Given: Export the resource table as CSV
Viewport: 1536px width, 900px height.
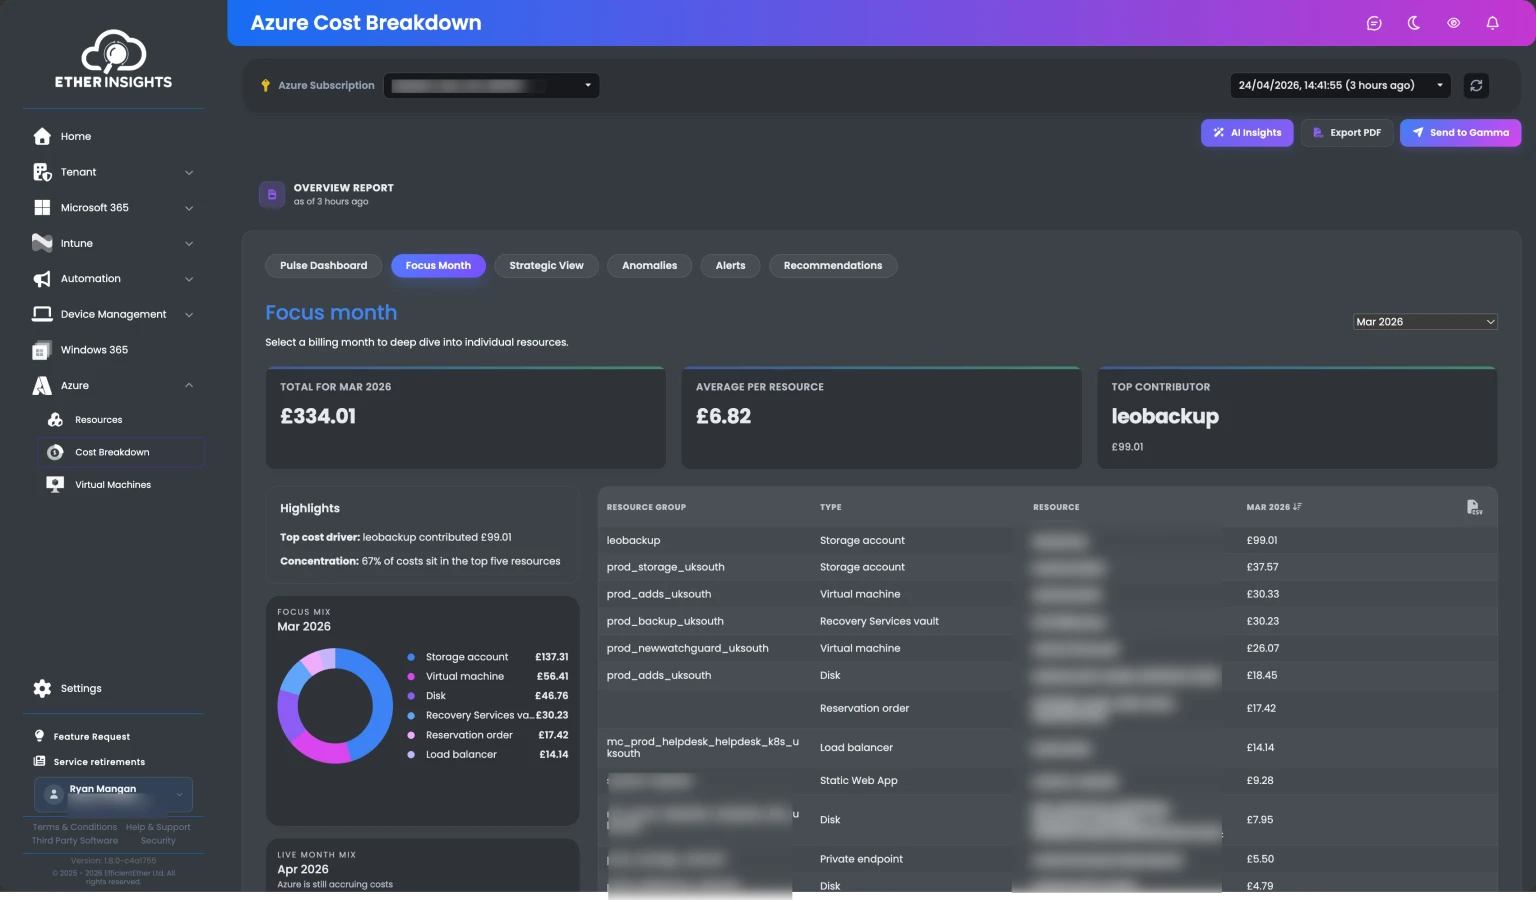Looking at the screenshot, I should (1474, 507).
